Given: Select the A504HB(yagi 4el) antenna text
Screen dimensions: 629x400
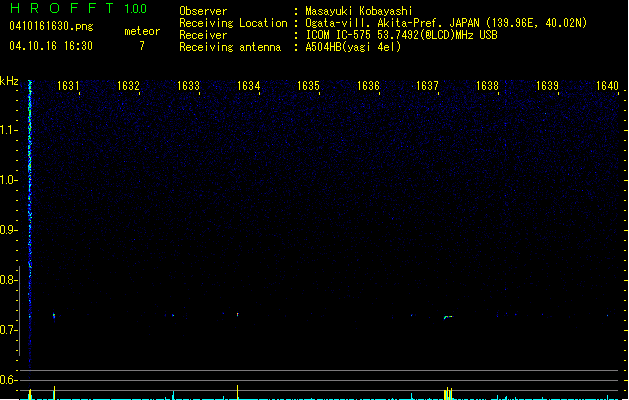Looking at the screenshot, I should 353,47.
